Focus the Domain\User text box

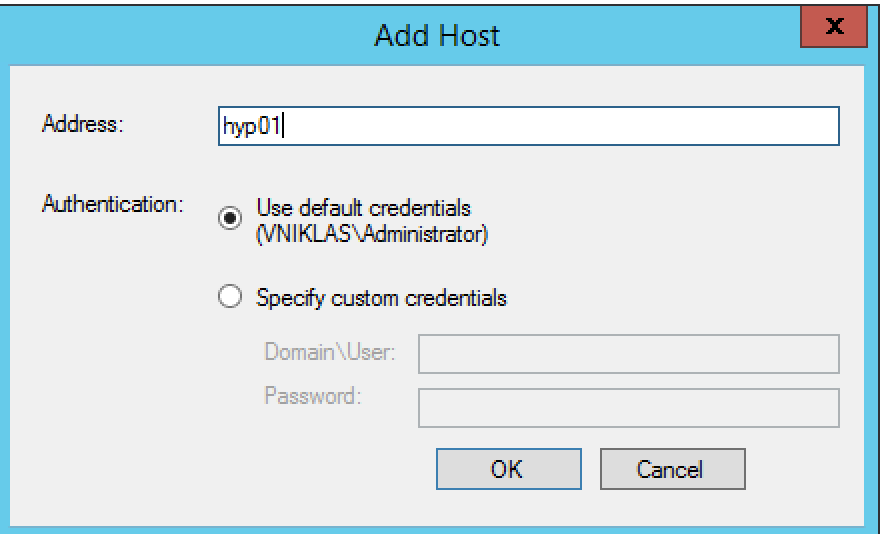[x=629, y=354]
